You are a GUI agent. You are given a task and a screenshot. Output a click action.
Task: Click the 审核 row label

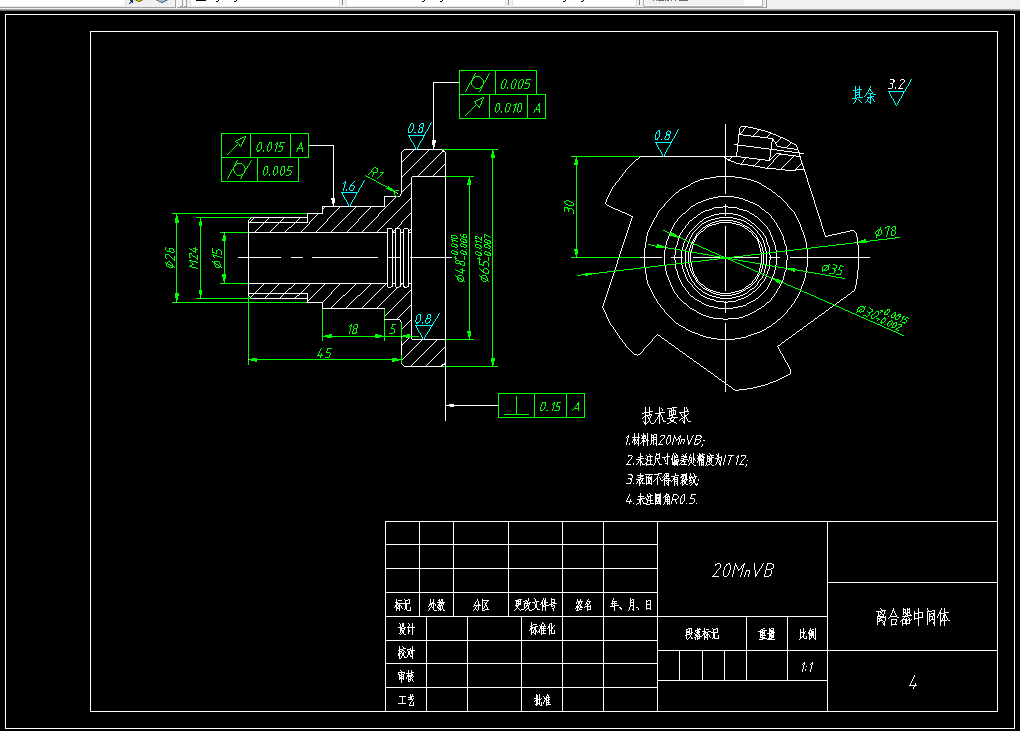pos(406,676)
